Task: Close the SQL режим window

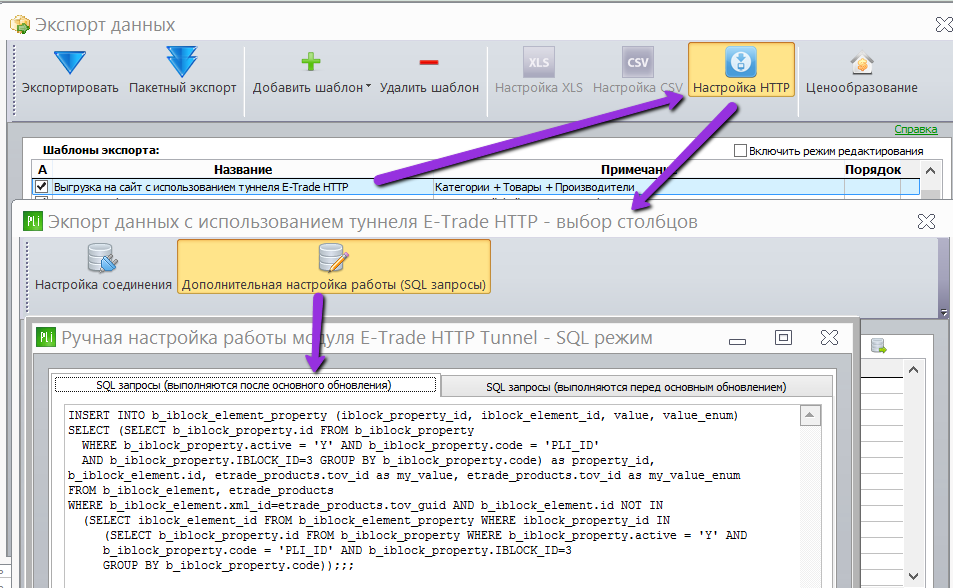Action: (x=829, y=337)
